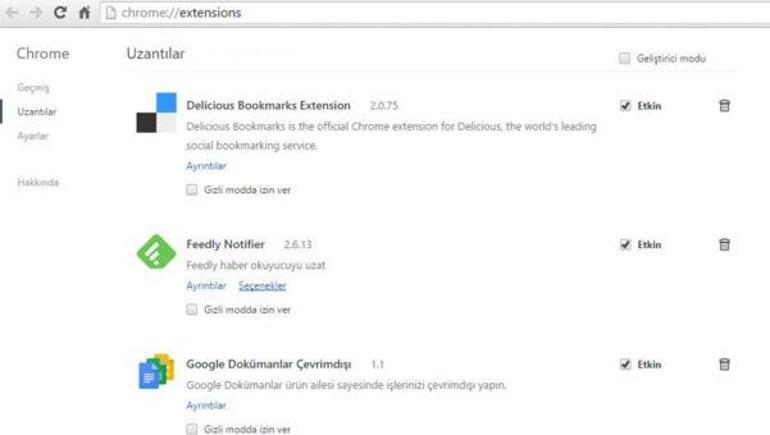
Task: Click the browser forward arrow
Action: [36, 14]
